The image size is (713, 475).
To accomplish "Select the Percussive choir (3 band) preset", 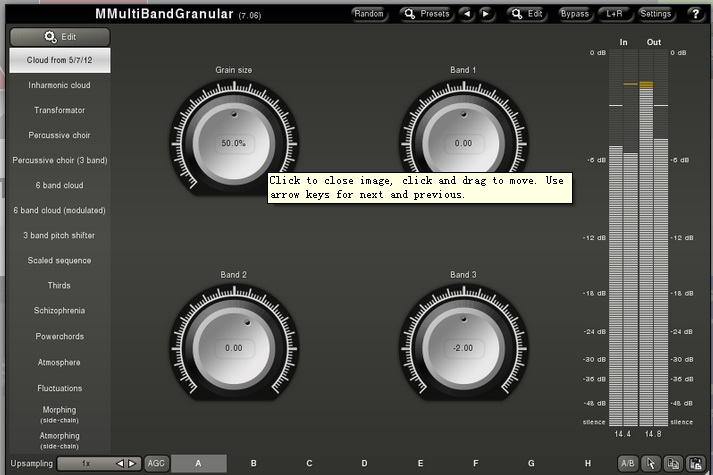I will [x=60, y=160].
